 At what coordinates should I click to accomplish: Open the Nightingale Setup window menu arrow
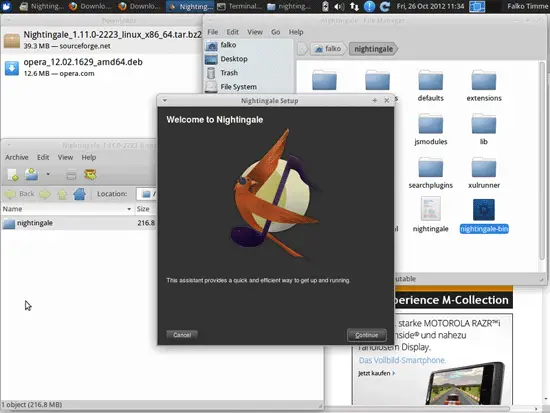165,101
